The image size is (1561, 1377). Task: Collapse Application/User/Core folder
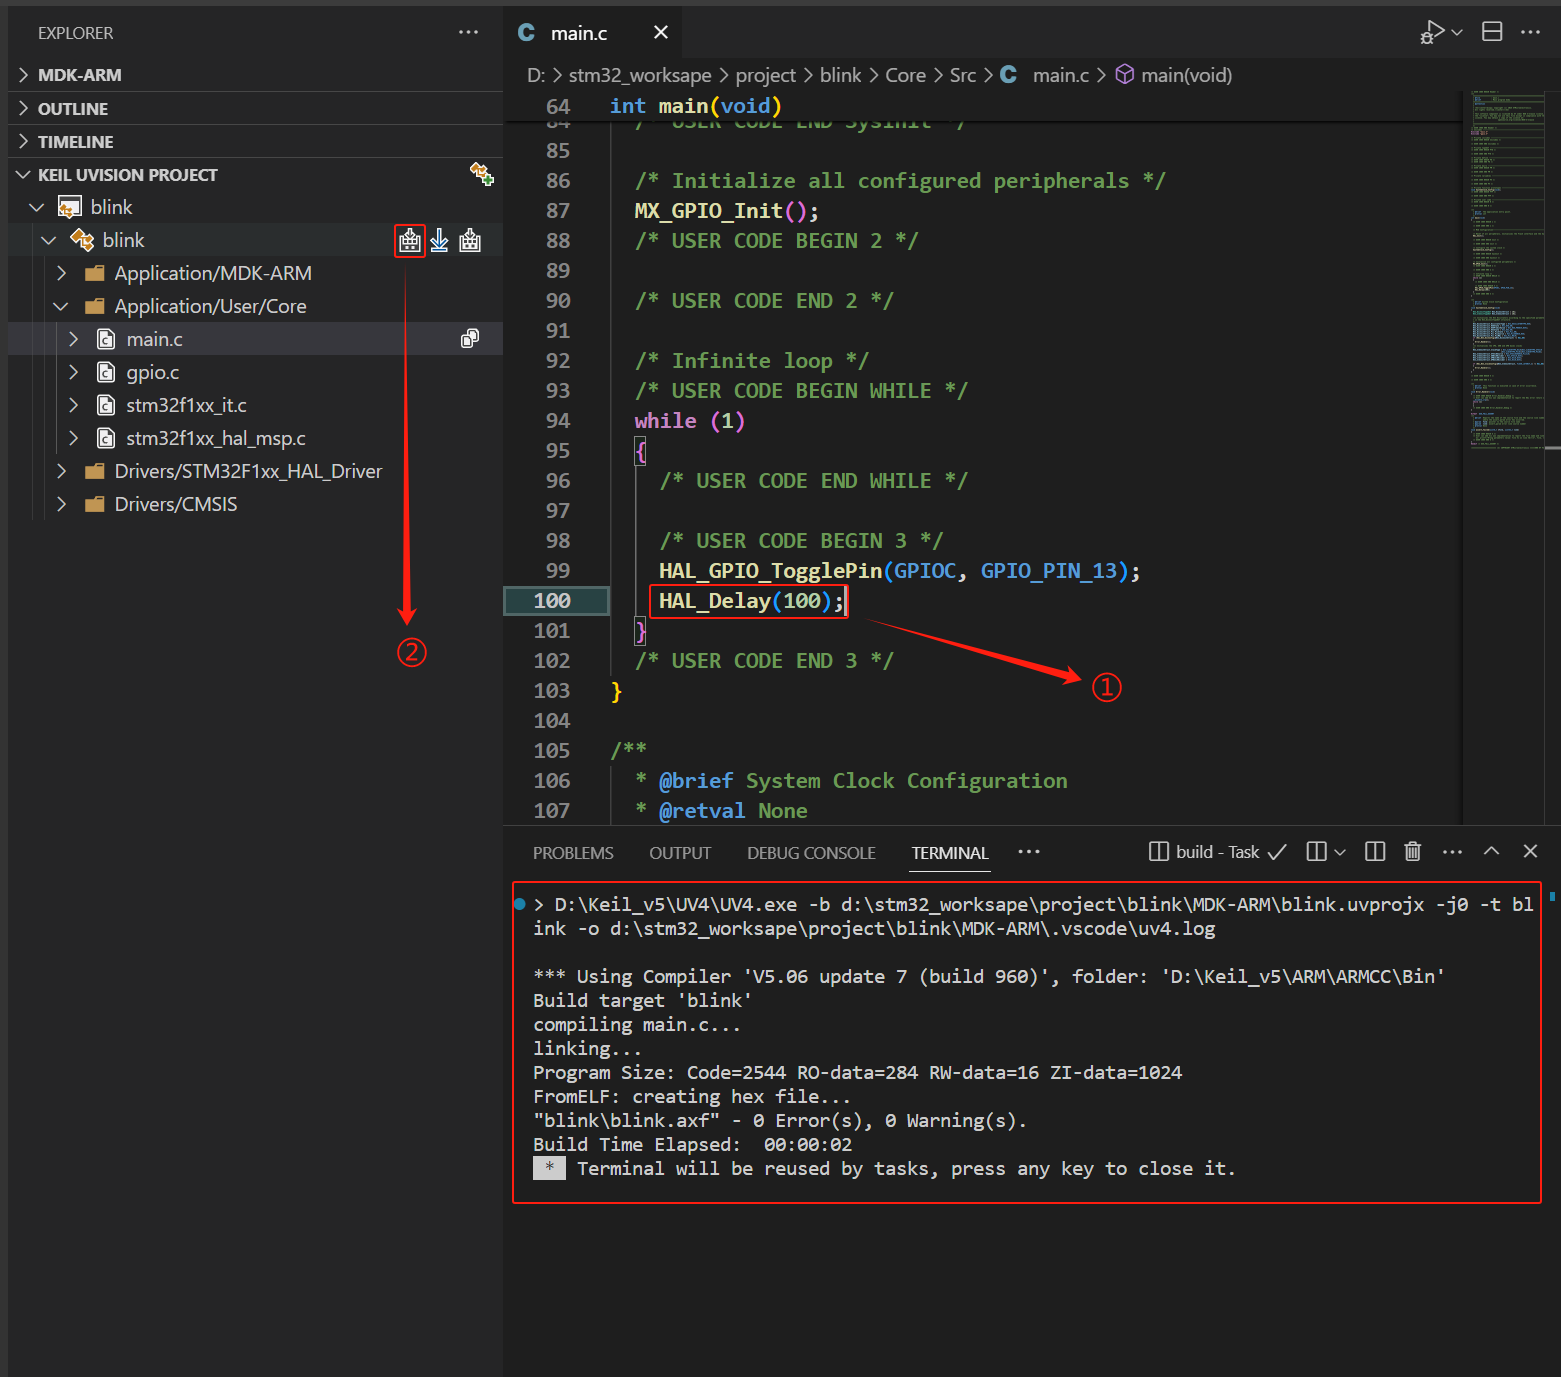(x=61, y=306)
